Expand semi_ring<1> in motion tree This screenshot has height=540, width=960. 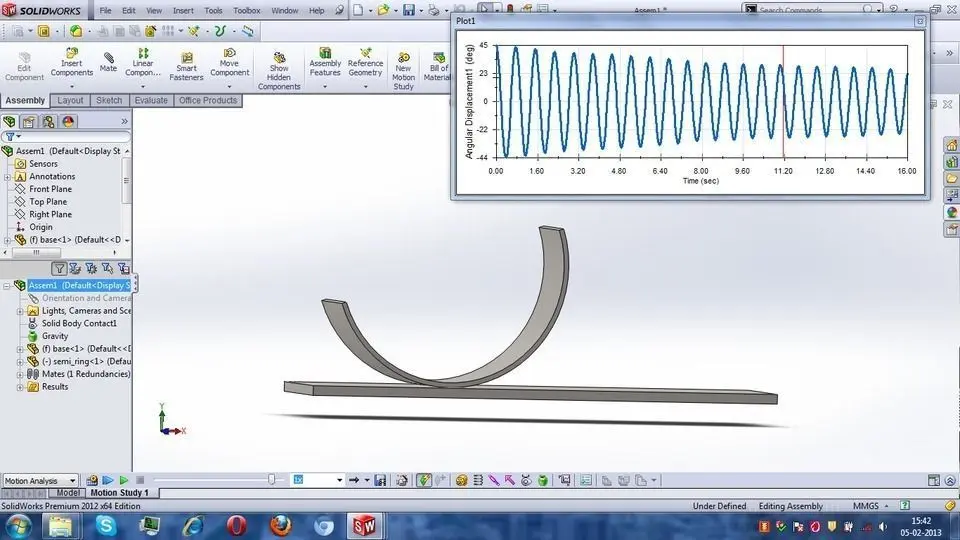(20, 362)
